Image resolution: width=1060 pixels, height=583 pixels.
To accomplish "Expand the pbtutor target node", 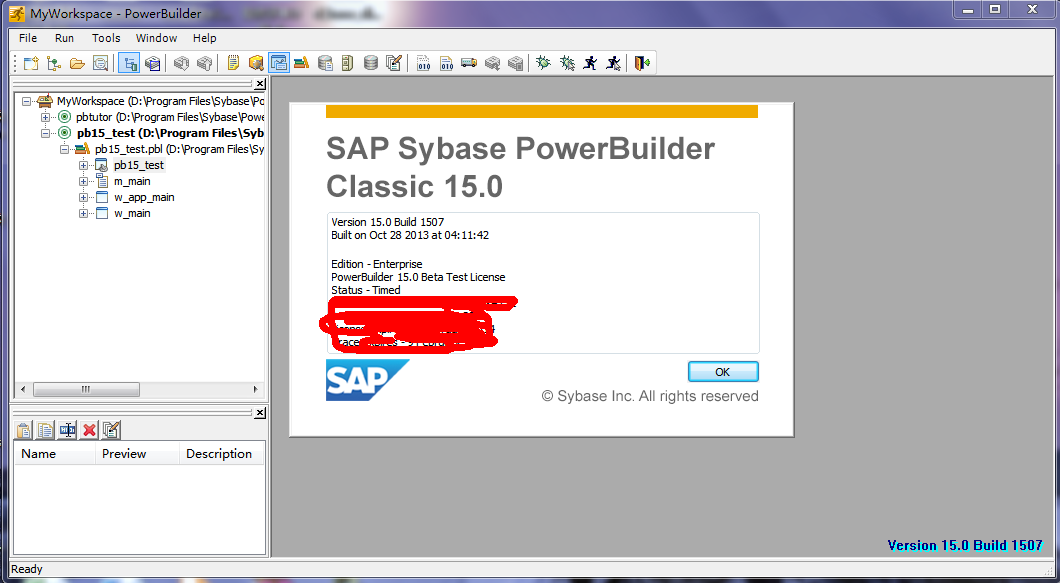I will tap(45, 117).
